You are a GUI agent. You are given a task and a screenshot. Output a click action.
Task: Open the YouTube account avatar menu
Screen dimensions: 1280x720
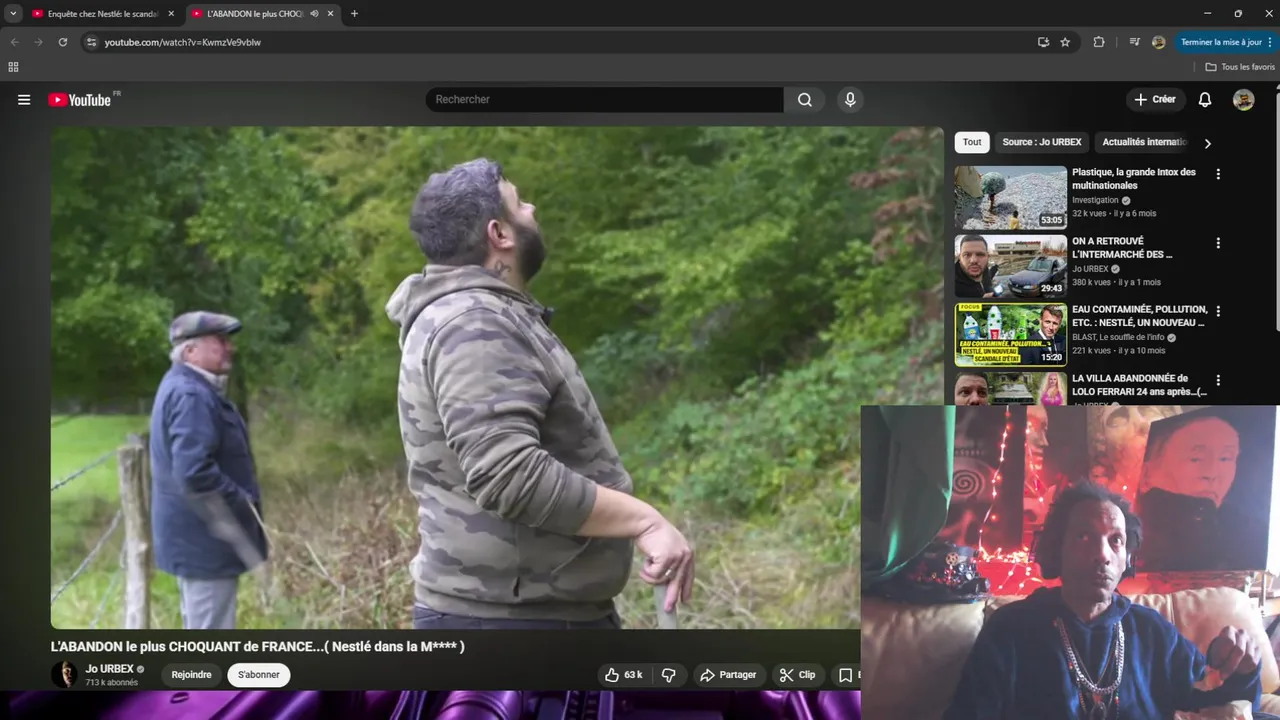point(1243,100)
